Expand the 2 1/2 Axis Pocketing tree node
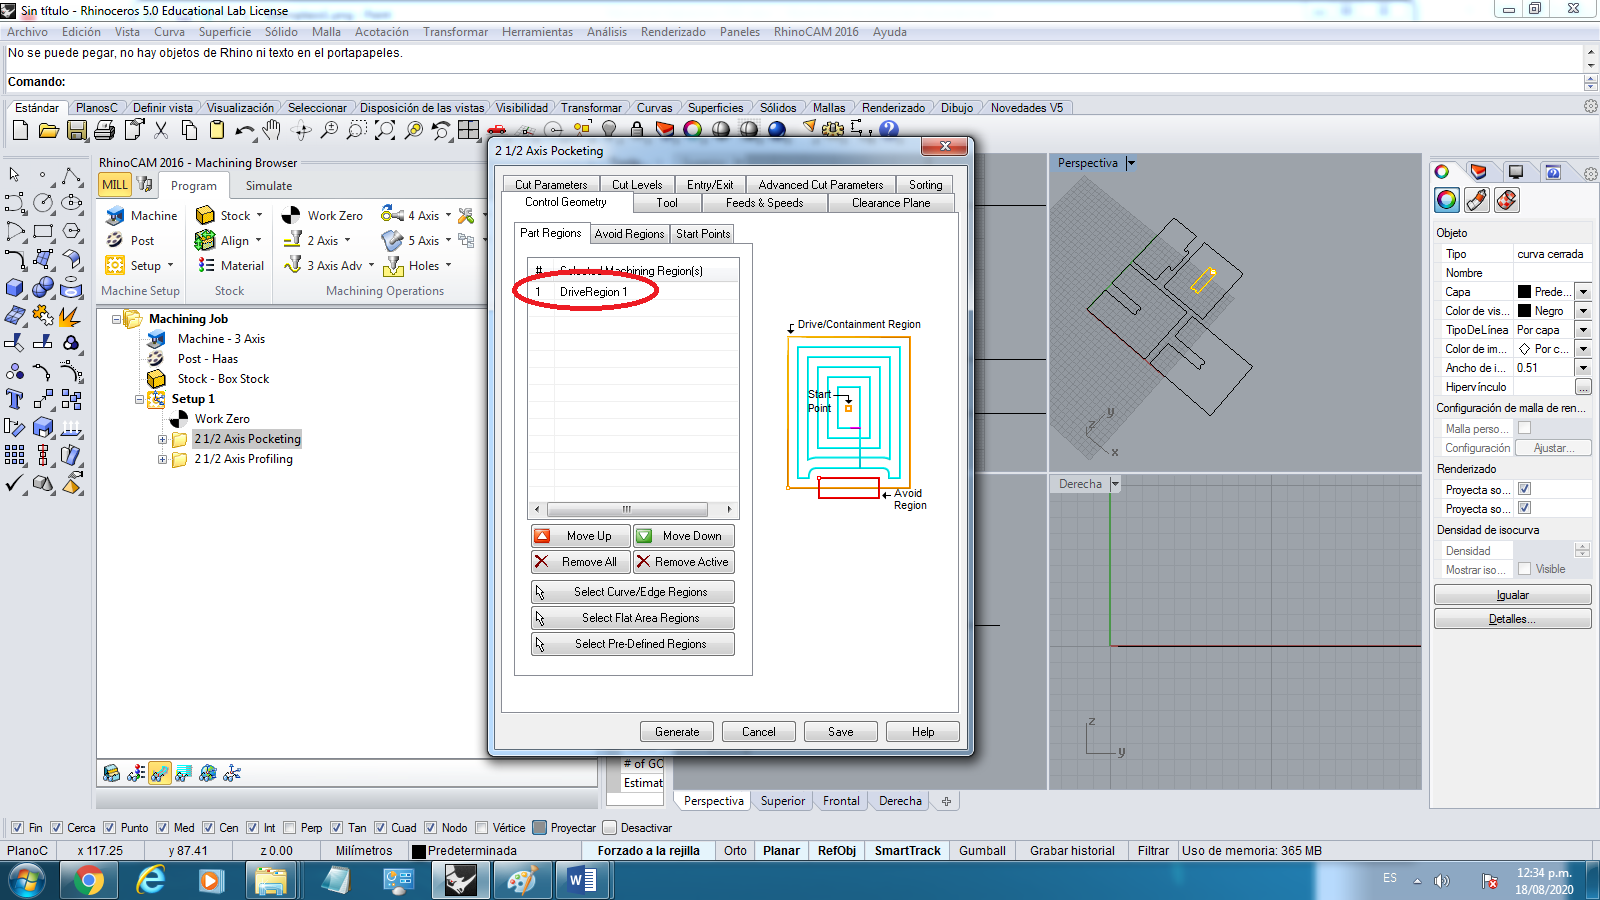1600x900 pixels. [x=163, y=439]
